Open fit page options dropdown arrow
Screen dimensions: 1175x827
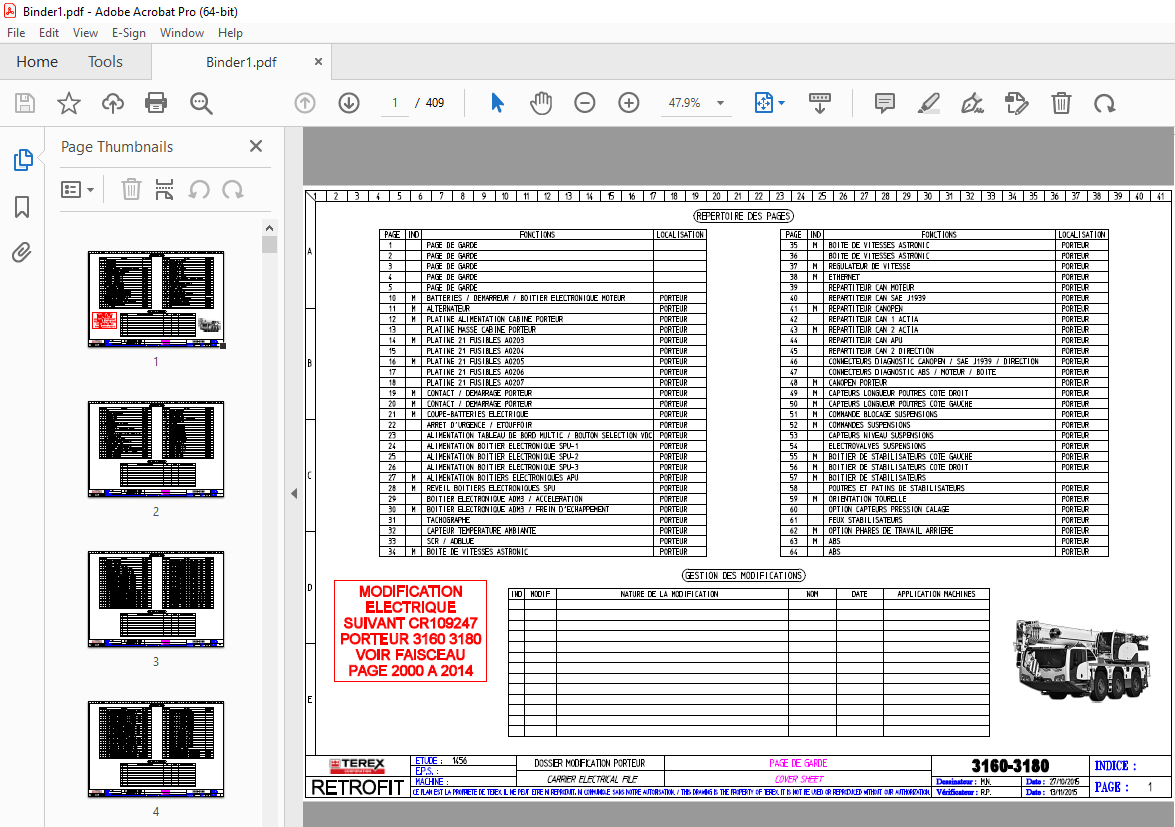[x=782, y=103]
